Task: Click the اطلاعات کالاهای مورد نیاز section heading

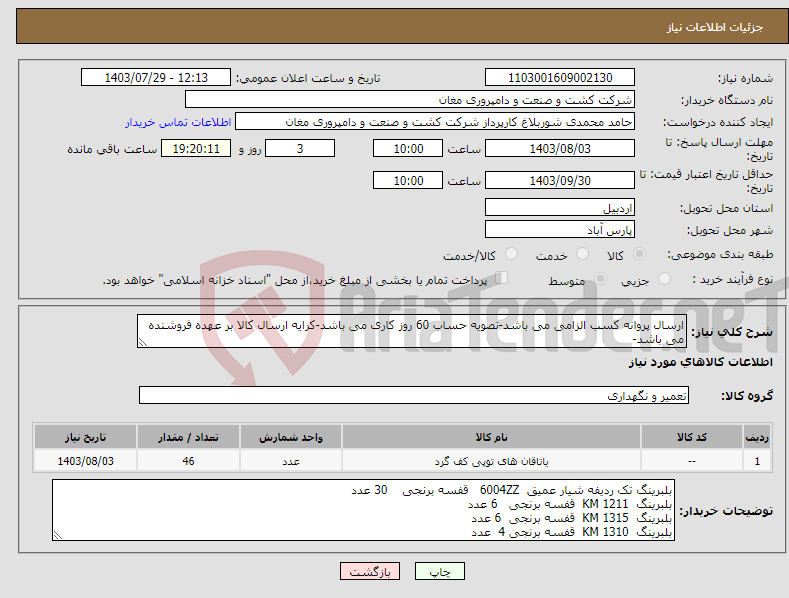Action: pos(700,362)
